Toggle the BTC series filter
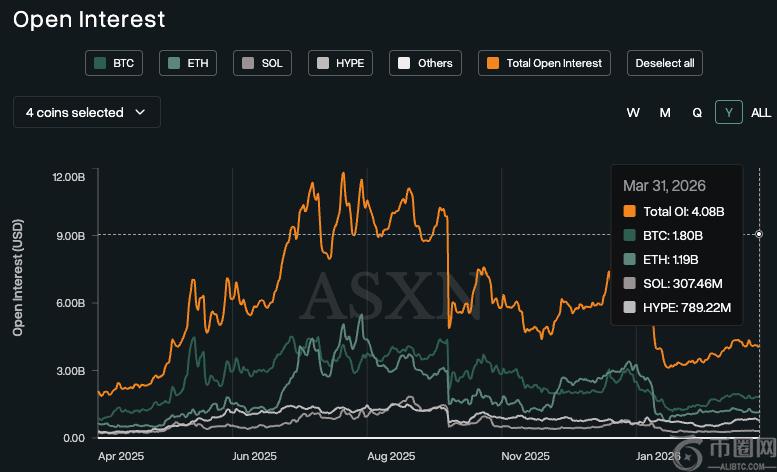The width and height of the screenshot is (777, 472). coord(114,63)
